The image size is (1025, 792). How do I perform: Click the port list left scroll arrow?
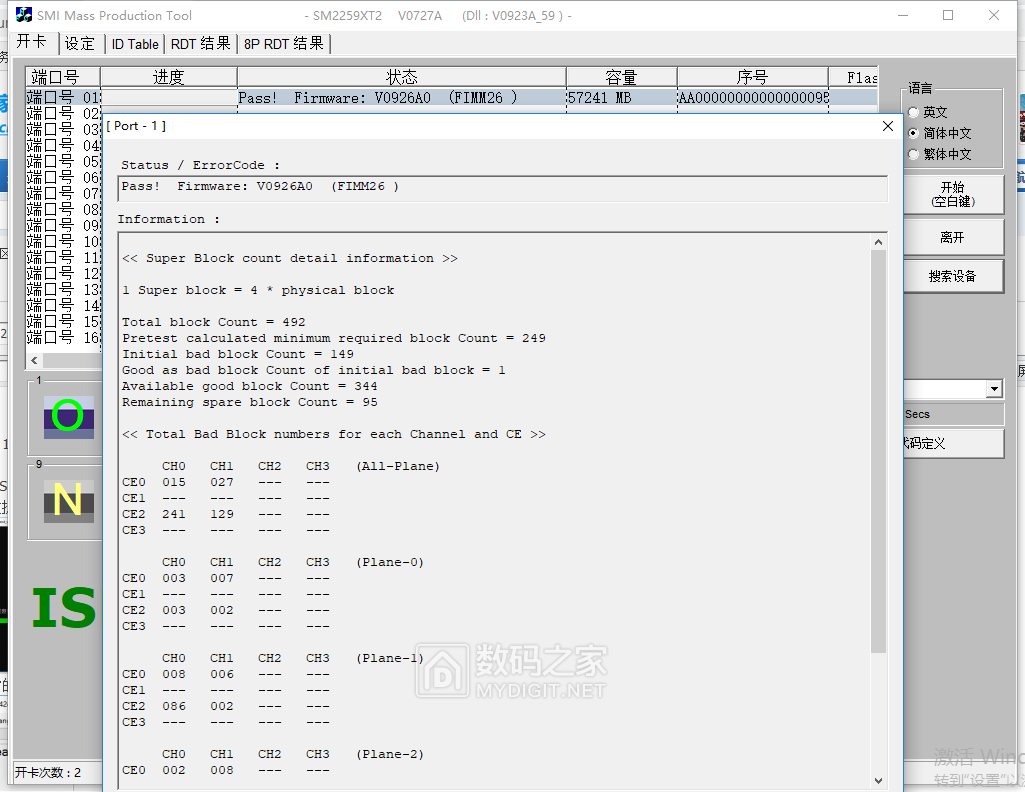(35, 360)
